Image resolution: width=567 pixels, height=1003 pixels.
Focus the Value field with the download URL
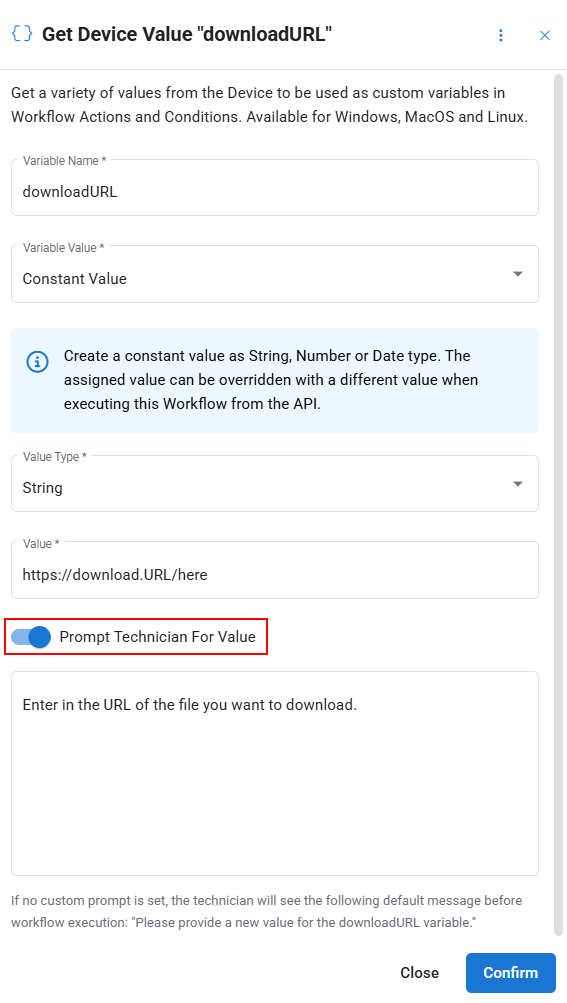coord(275,571)
